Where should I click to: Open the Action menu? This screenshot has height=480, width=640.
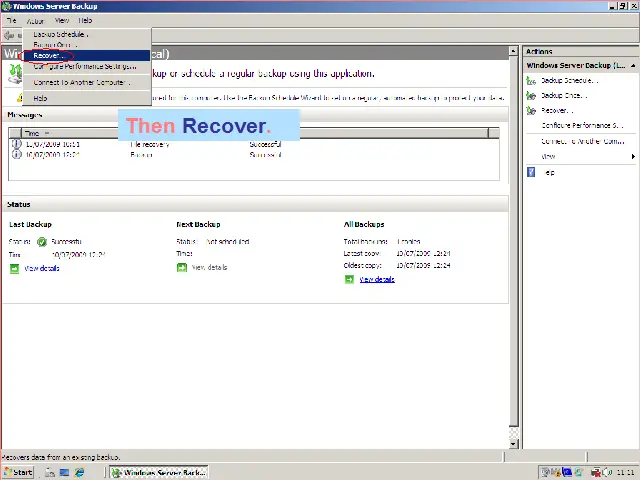35,21
